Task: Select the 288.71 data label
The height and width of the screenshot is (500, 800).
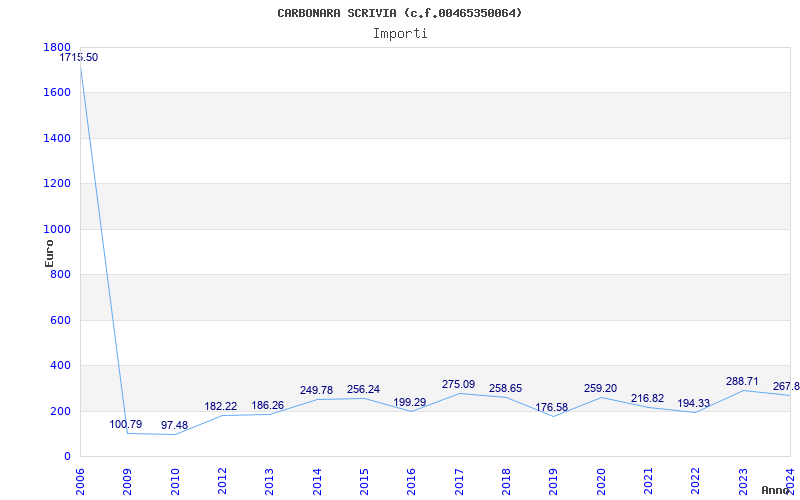Action: (742, 382)
